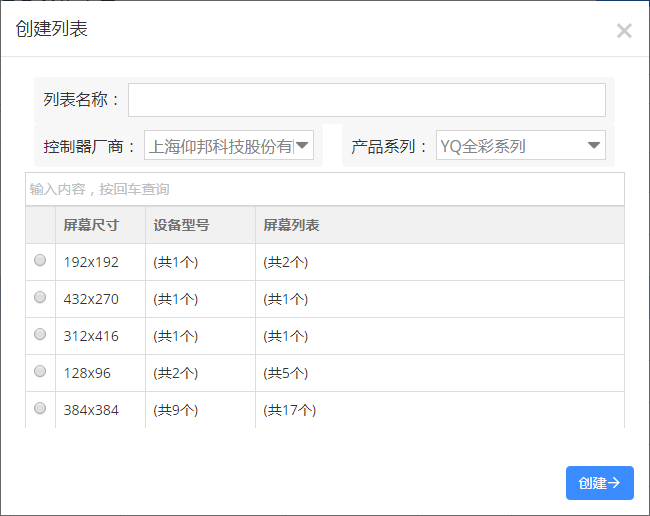This screenshot has height=516, width=650.
Task: Click (共5个) screen list for 128x96
Action: pos(286,373)
